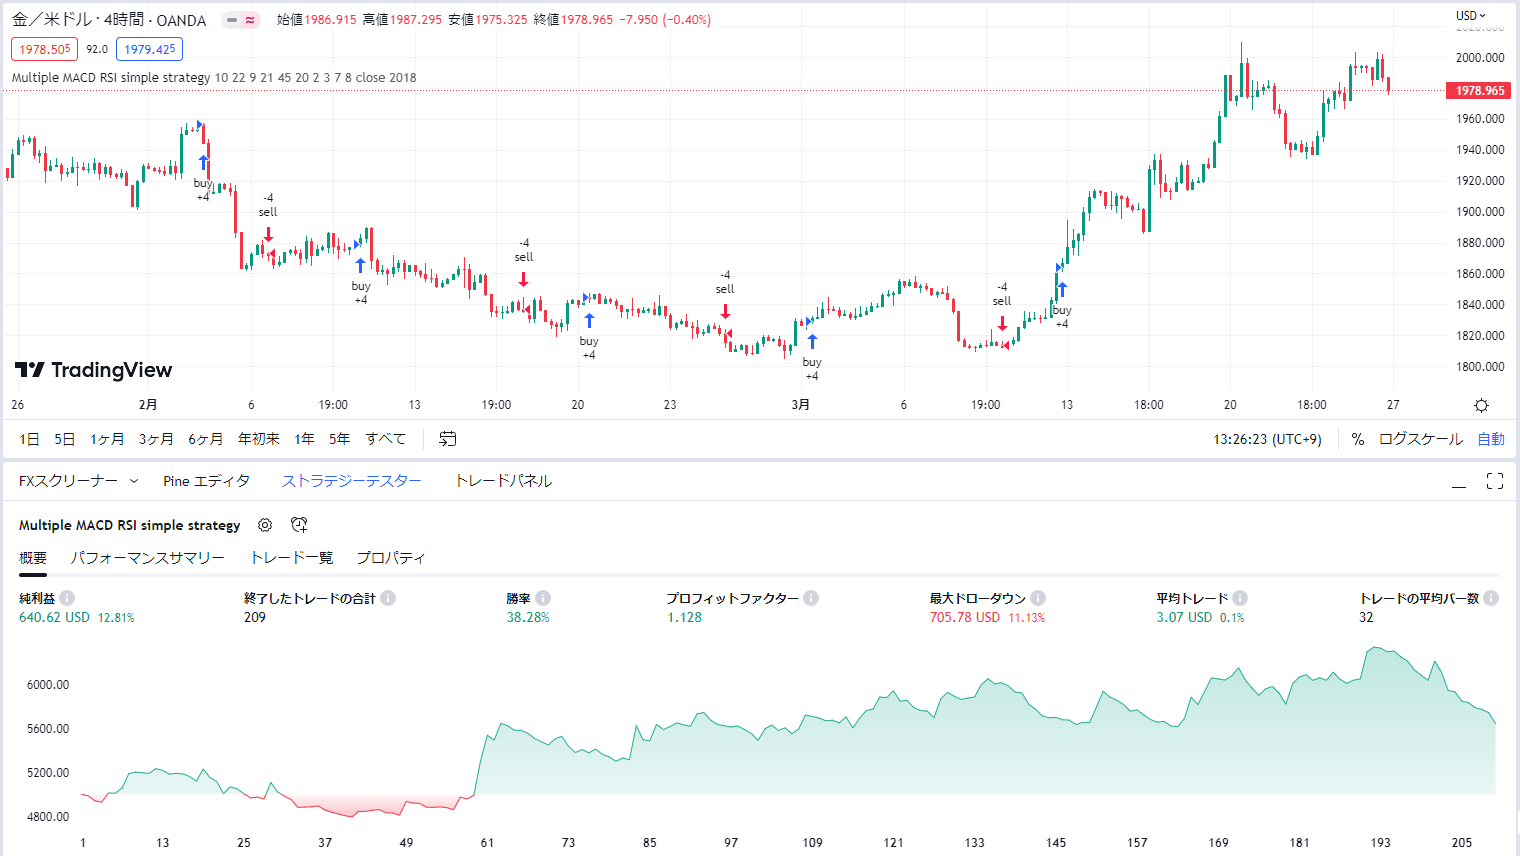
Task: Toggle percent scale mode
Action: point(1357,439)
